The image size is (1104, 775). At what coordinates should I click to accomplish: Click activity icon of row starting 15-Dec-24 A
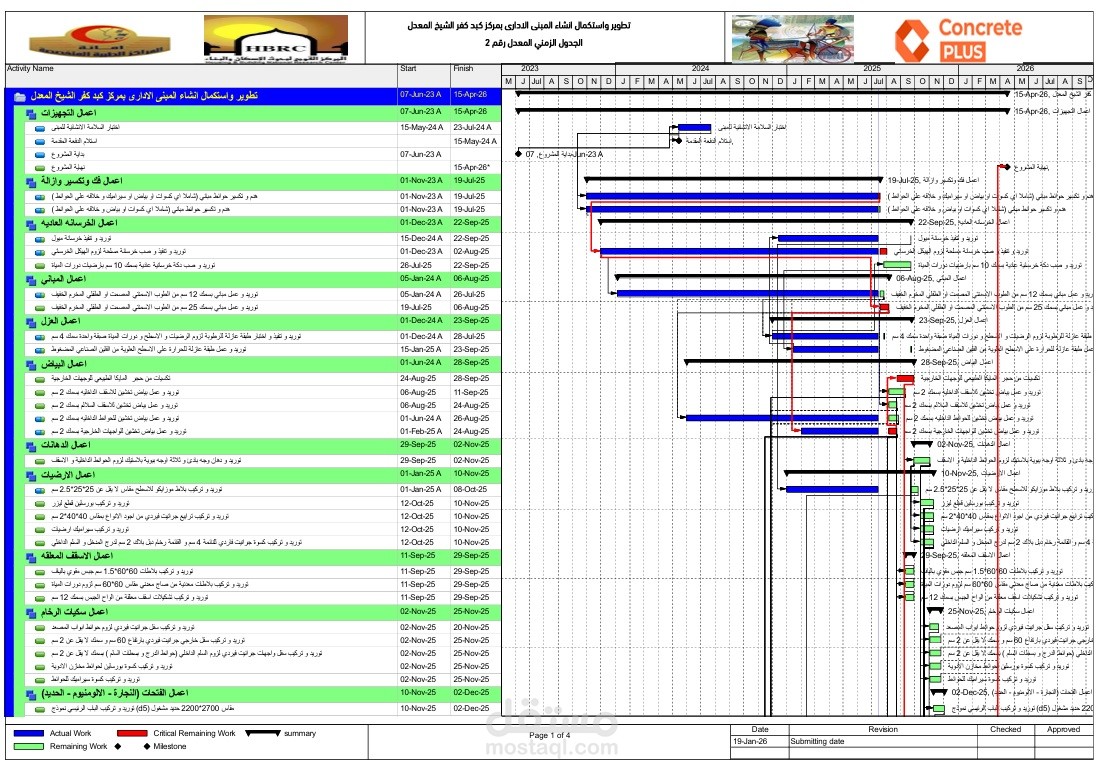(40, 239)
